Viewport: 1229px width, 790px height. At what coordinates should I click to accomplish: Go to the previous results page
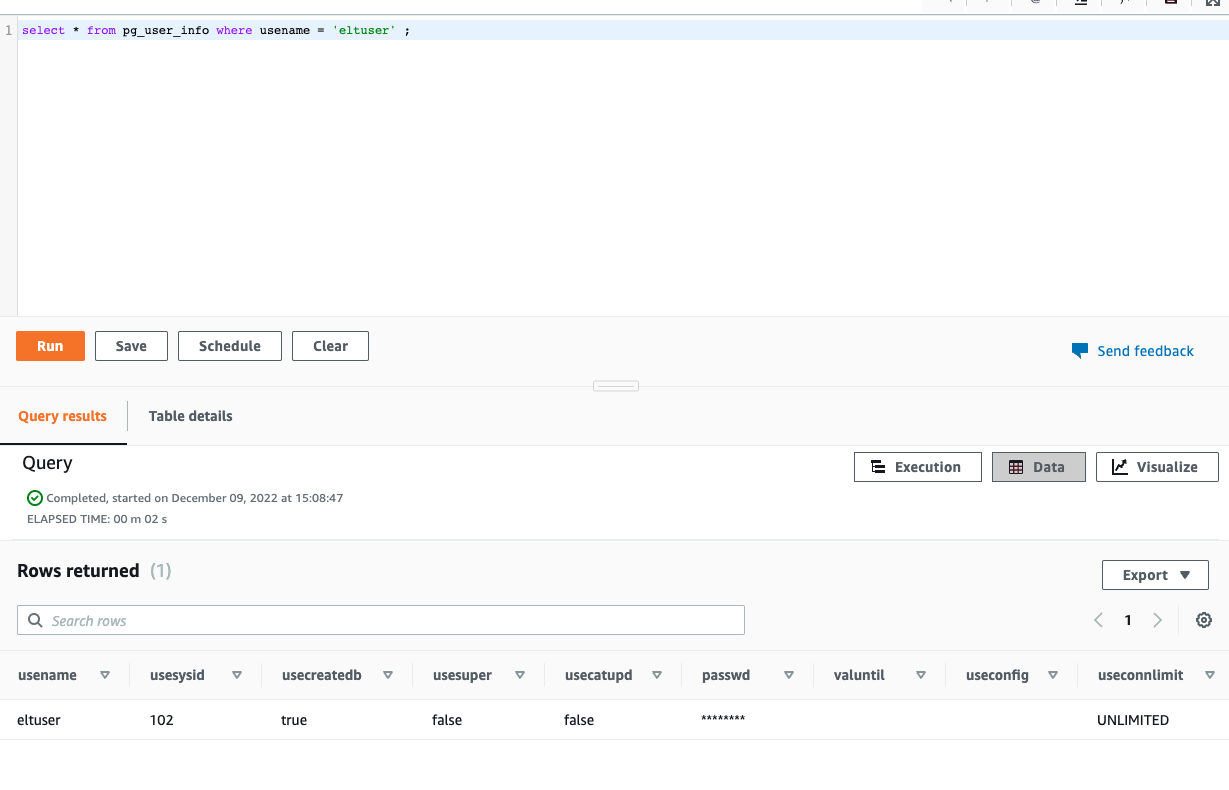1098,620
